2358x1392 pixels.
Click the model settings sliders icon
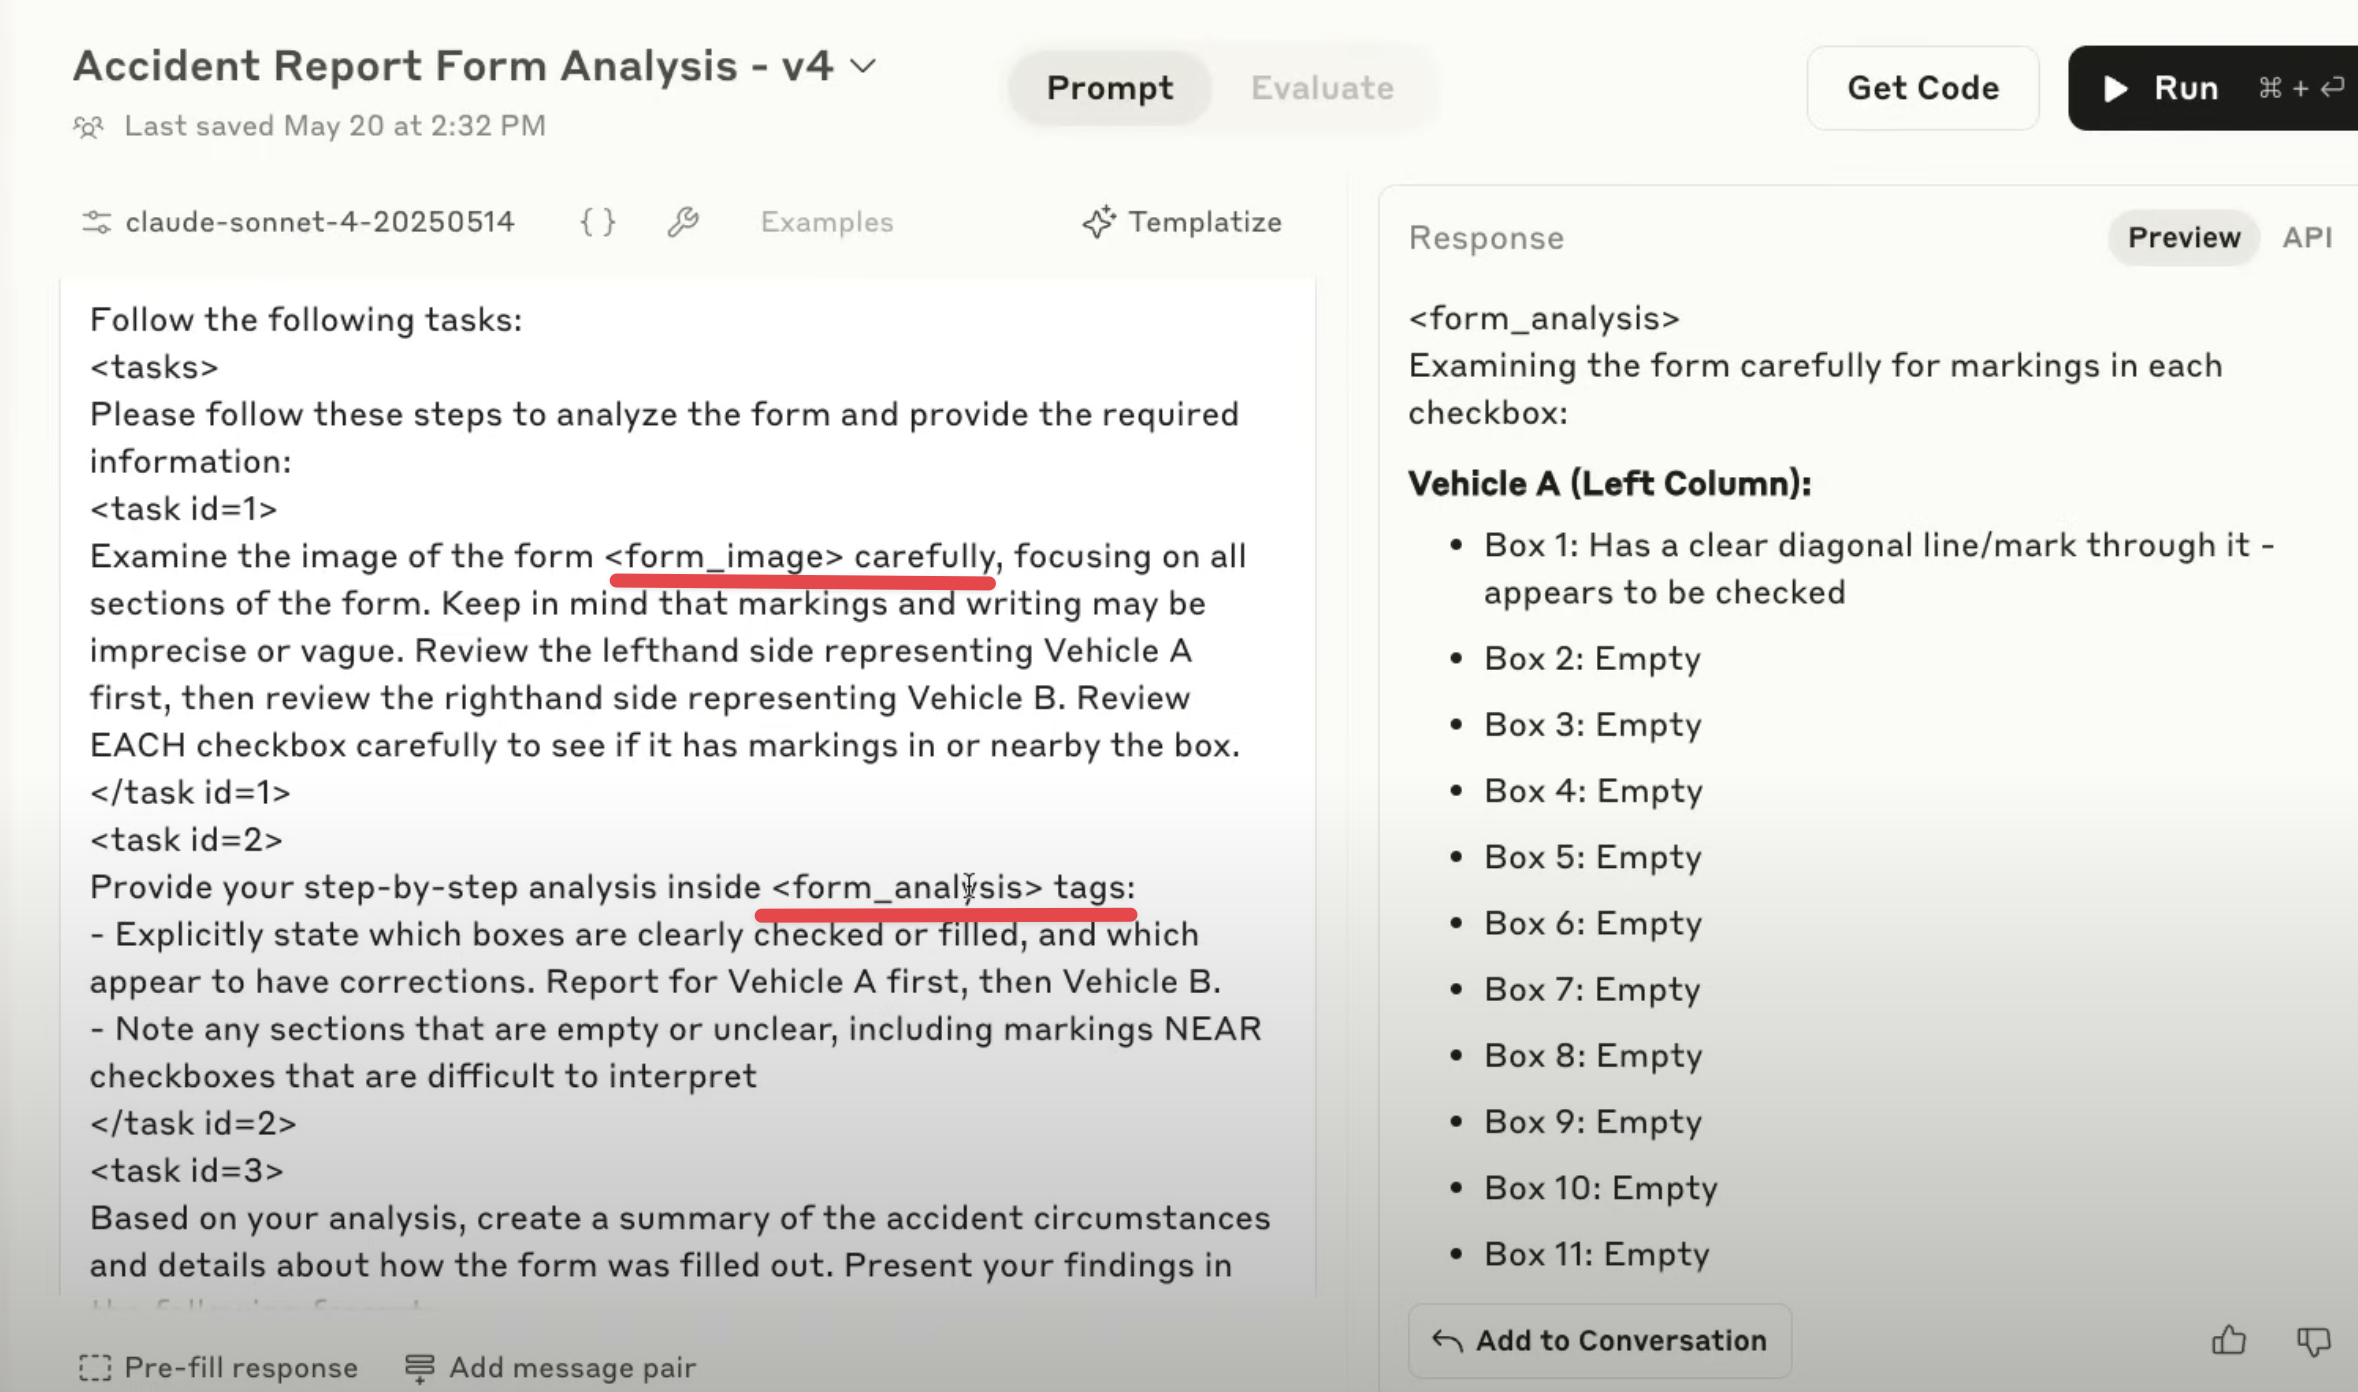96,221
